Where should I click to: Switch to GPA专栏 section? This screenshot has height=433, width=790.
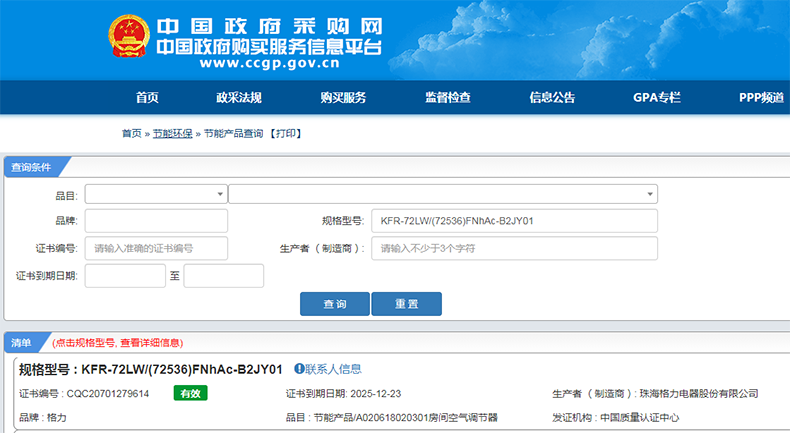pos(656,97)
